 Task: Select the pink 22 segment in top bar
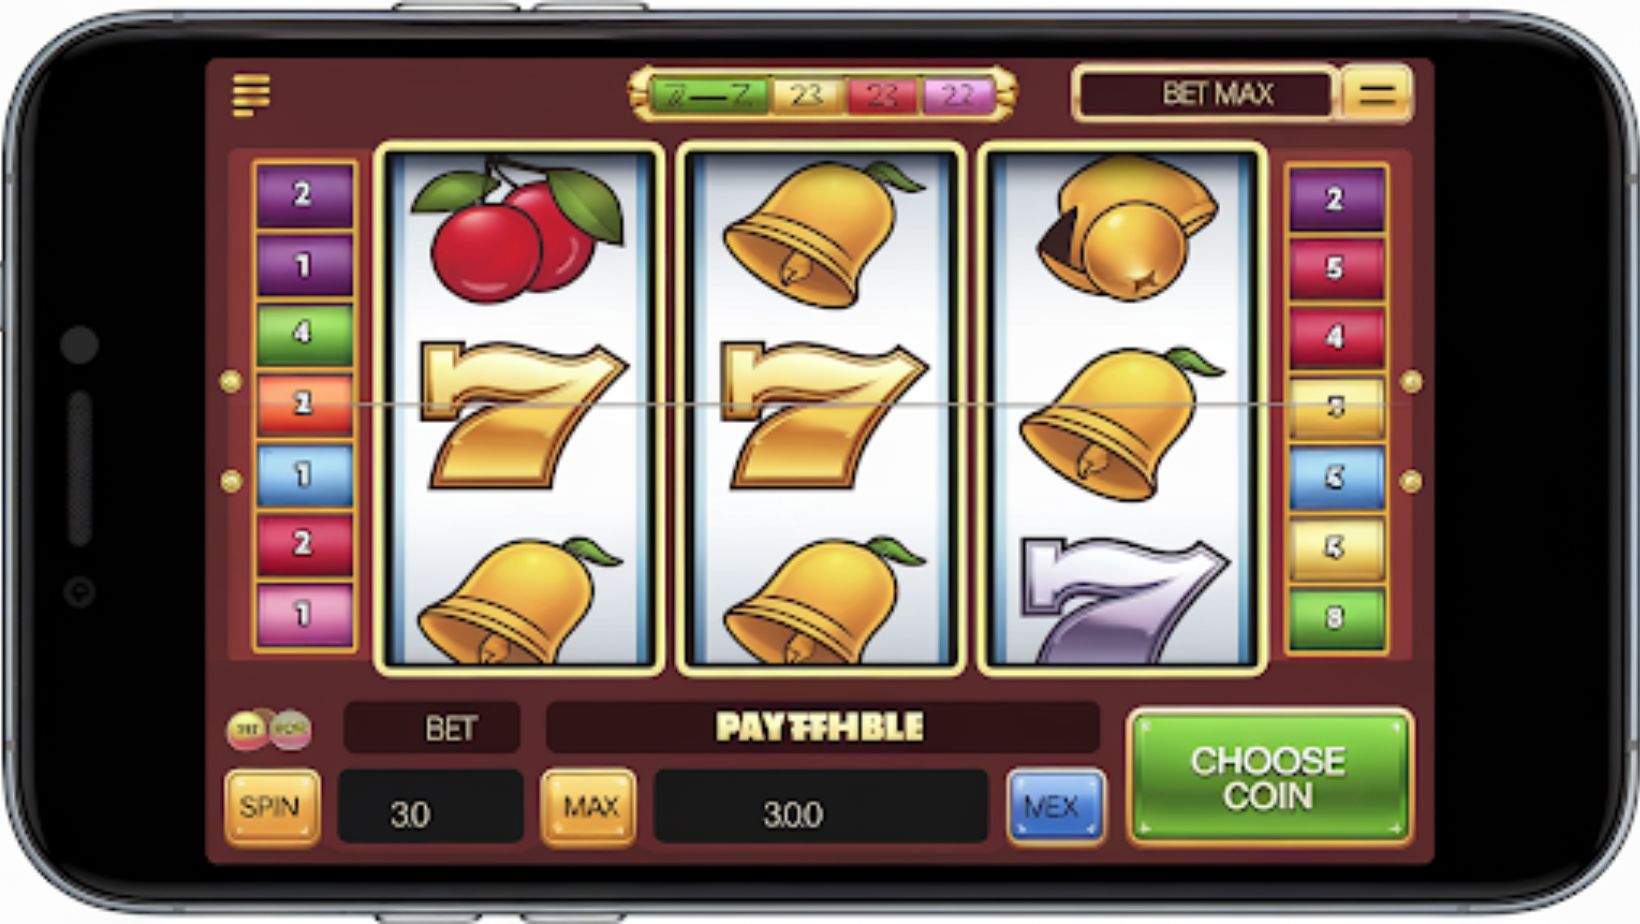(x=957, y=95)
